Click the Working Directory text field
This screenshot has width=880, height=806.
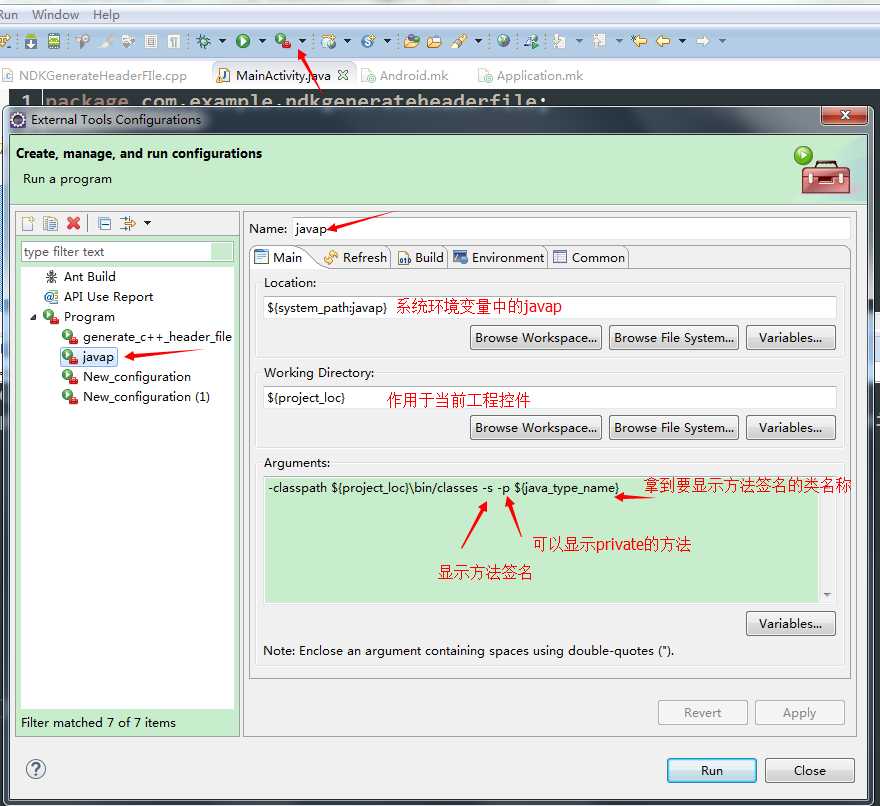click(550, 397)
